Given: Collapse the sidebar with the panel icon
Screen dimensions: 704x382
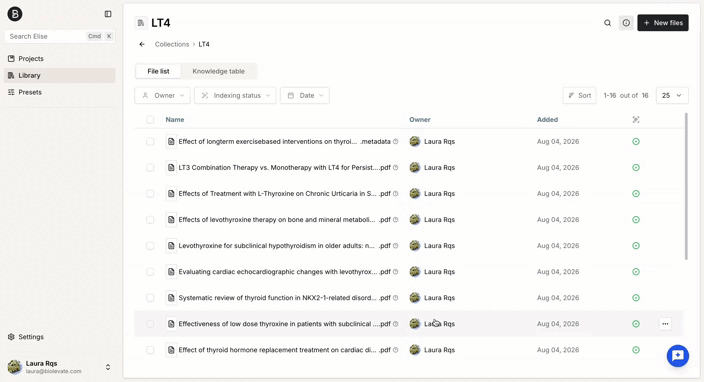Looking at the screenshot, I should pos(108,14).
